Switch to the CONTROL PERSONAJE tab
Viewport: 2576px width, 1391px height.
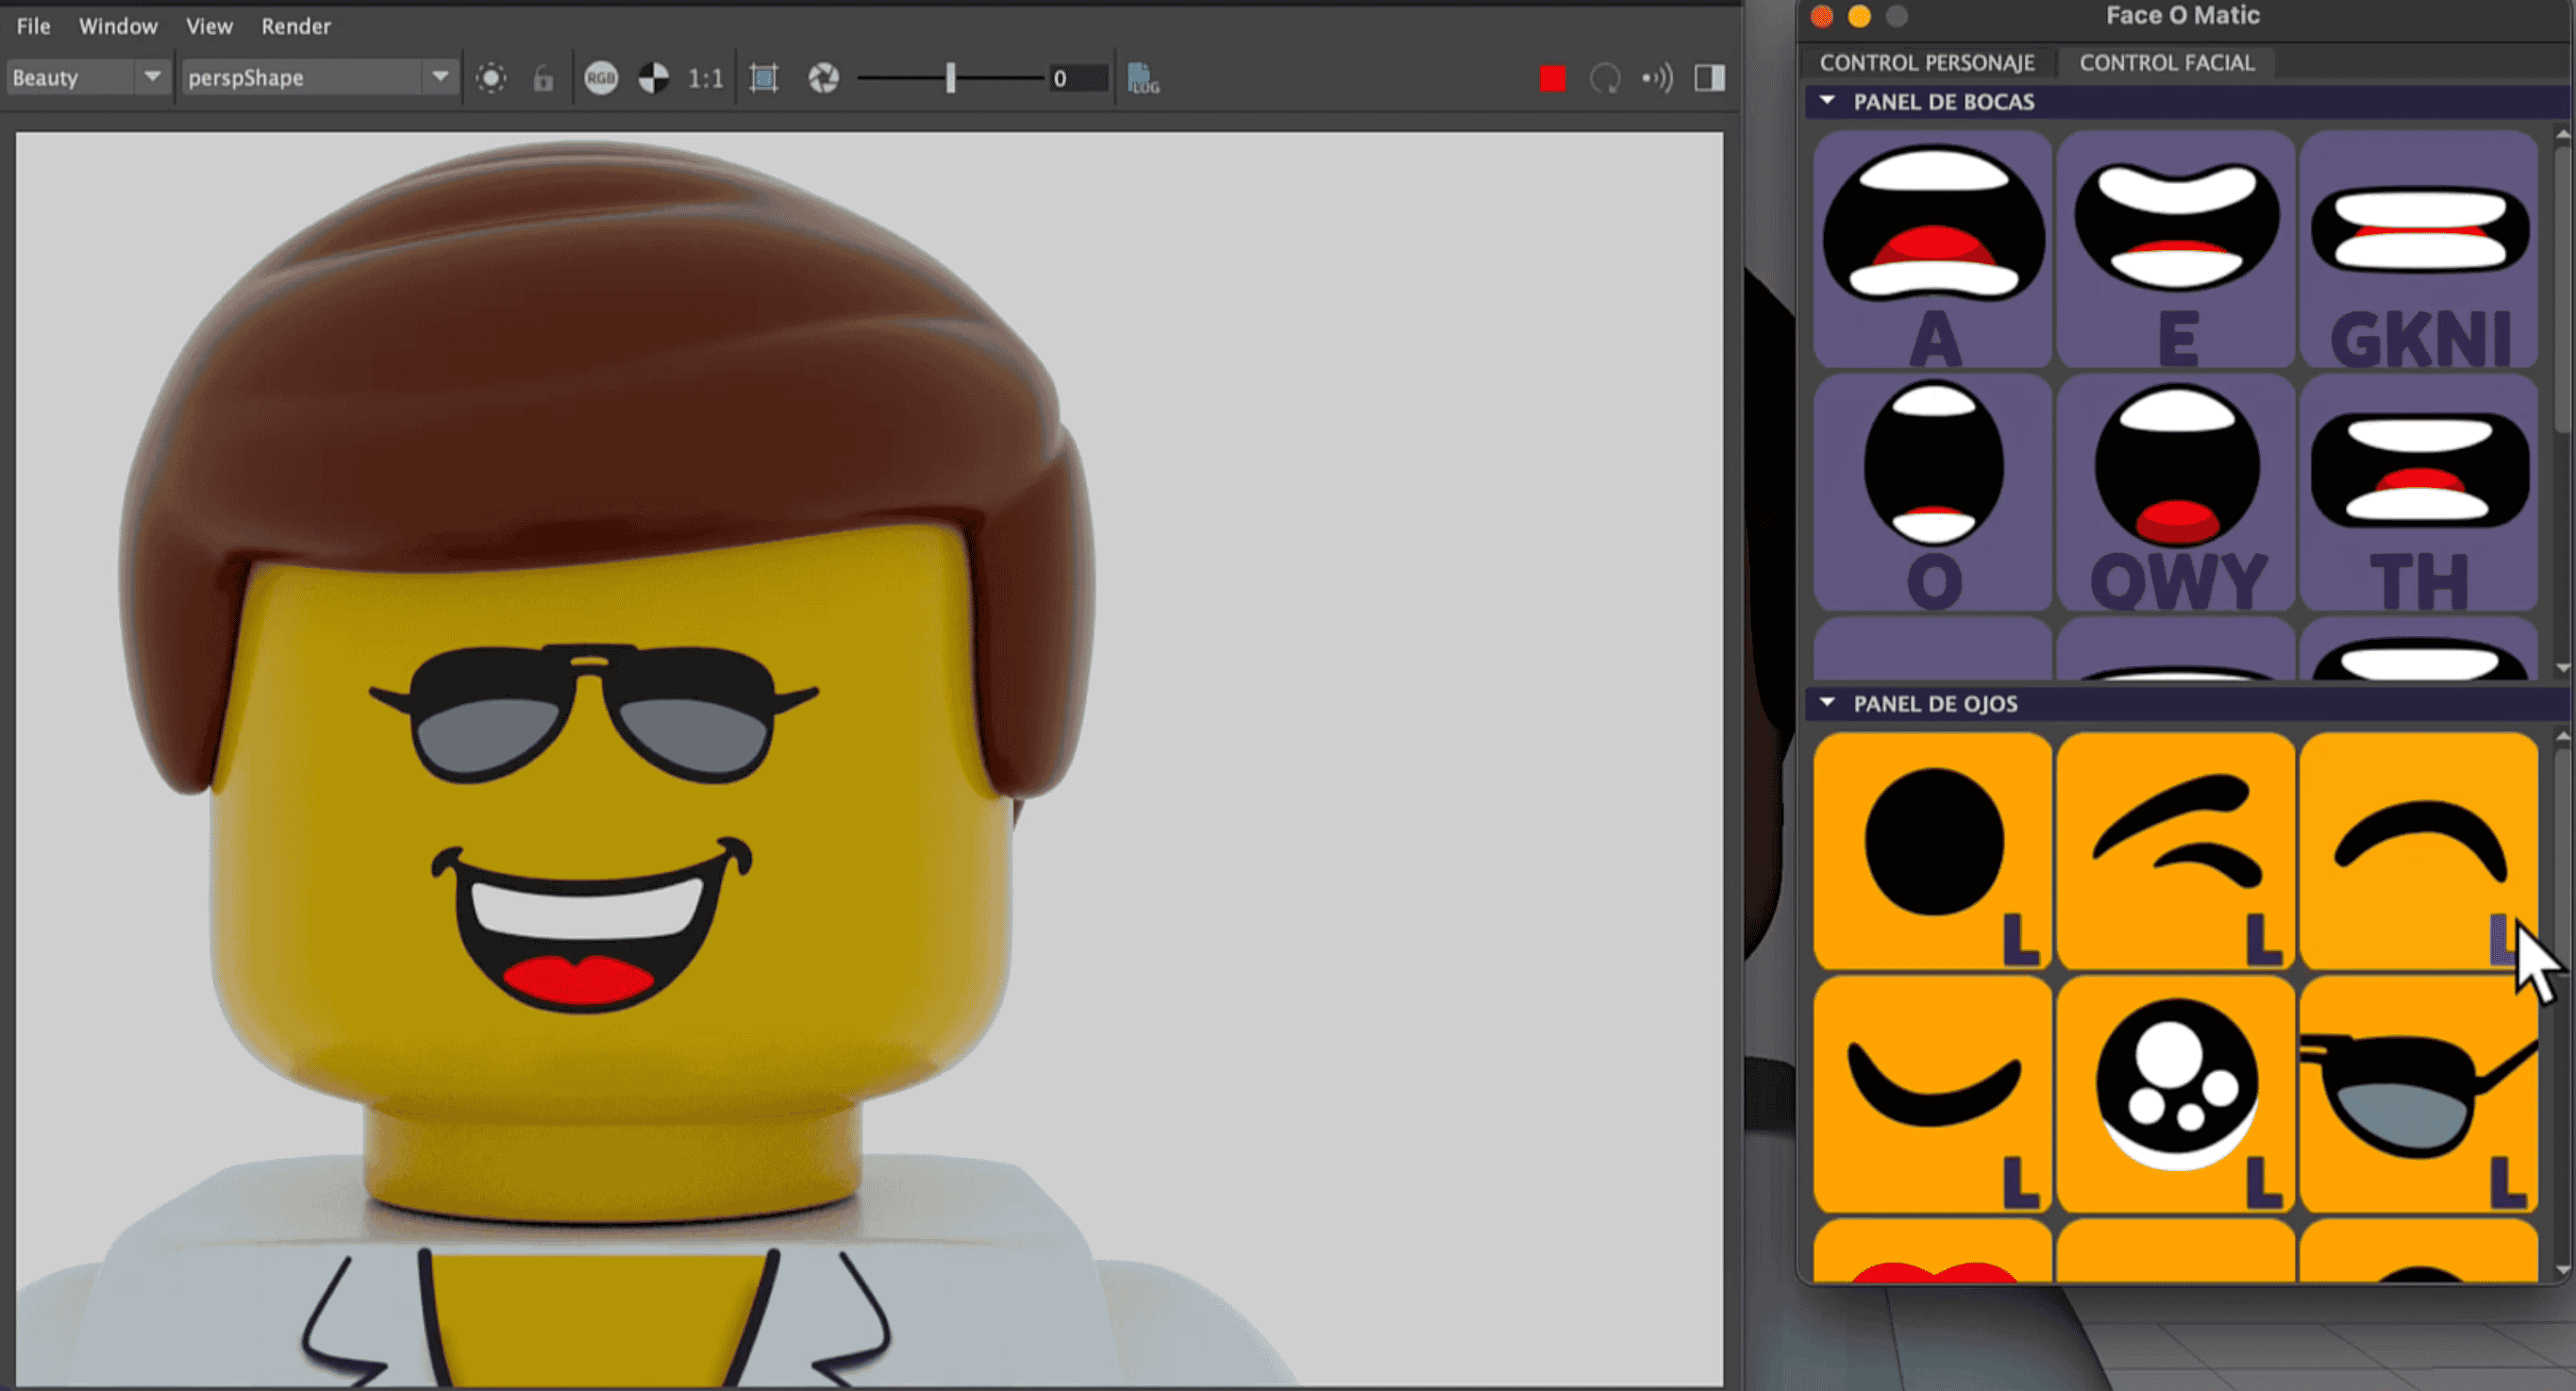click(1926, 63)
